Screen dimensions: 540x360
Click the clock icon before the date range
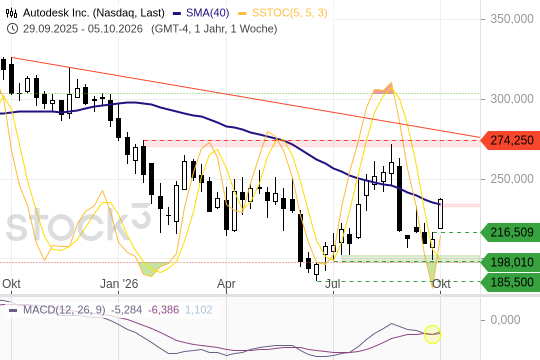point(12,29)
